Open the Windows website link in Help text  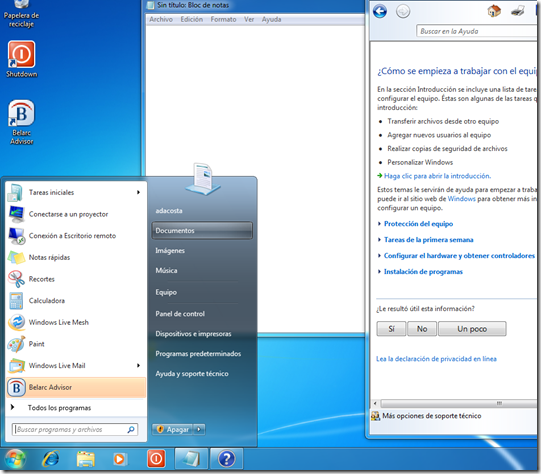pyautogui.click(x=461, y=199)
